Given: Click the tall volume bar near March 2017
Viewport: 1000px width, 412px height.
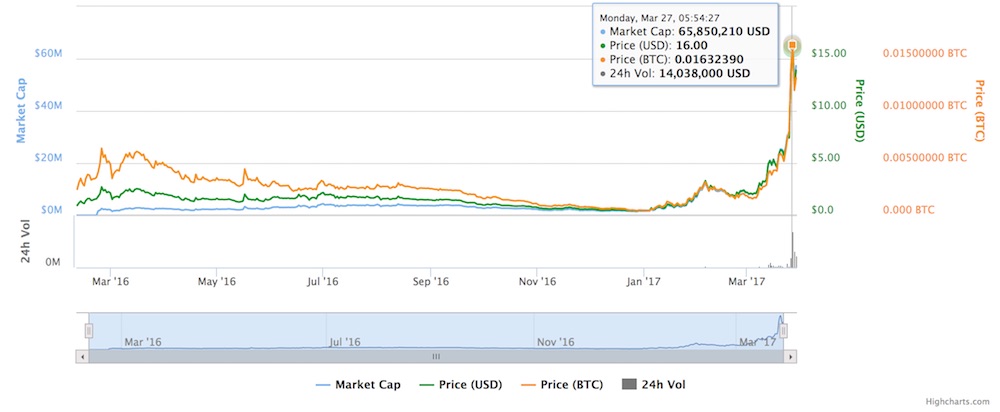Looking at the screenshot, I should pos(793,250).
